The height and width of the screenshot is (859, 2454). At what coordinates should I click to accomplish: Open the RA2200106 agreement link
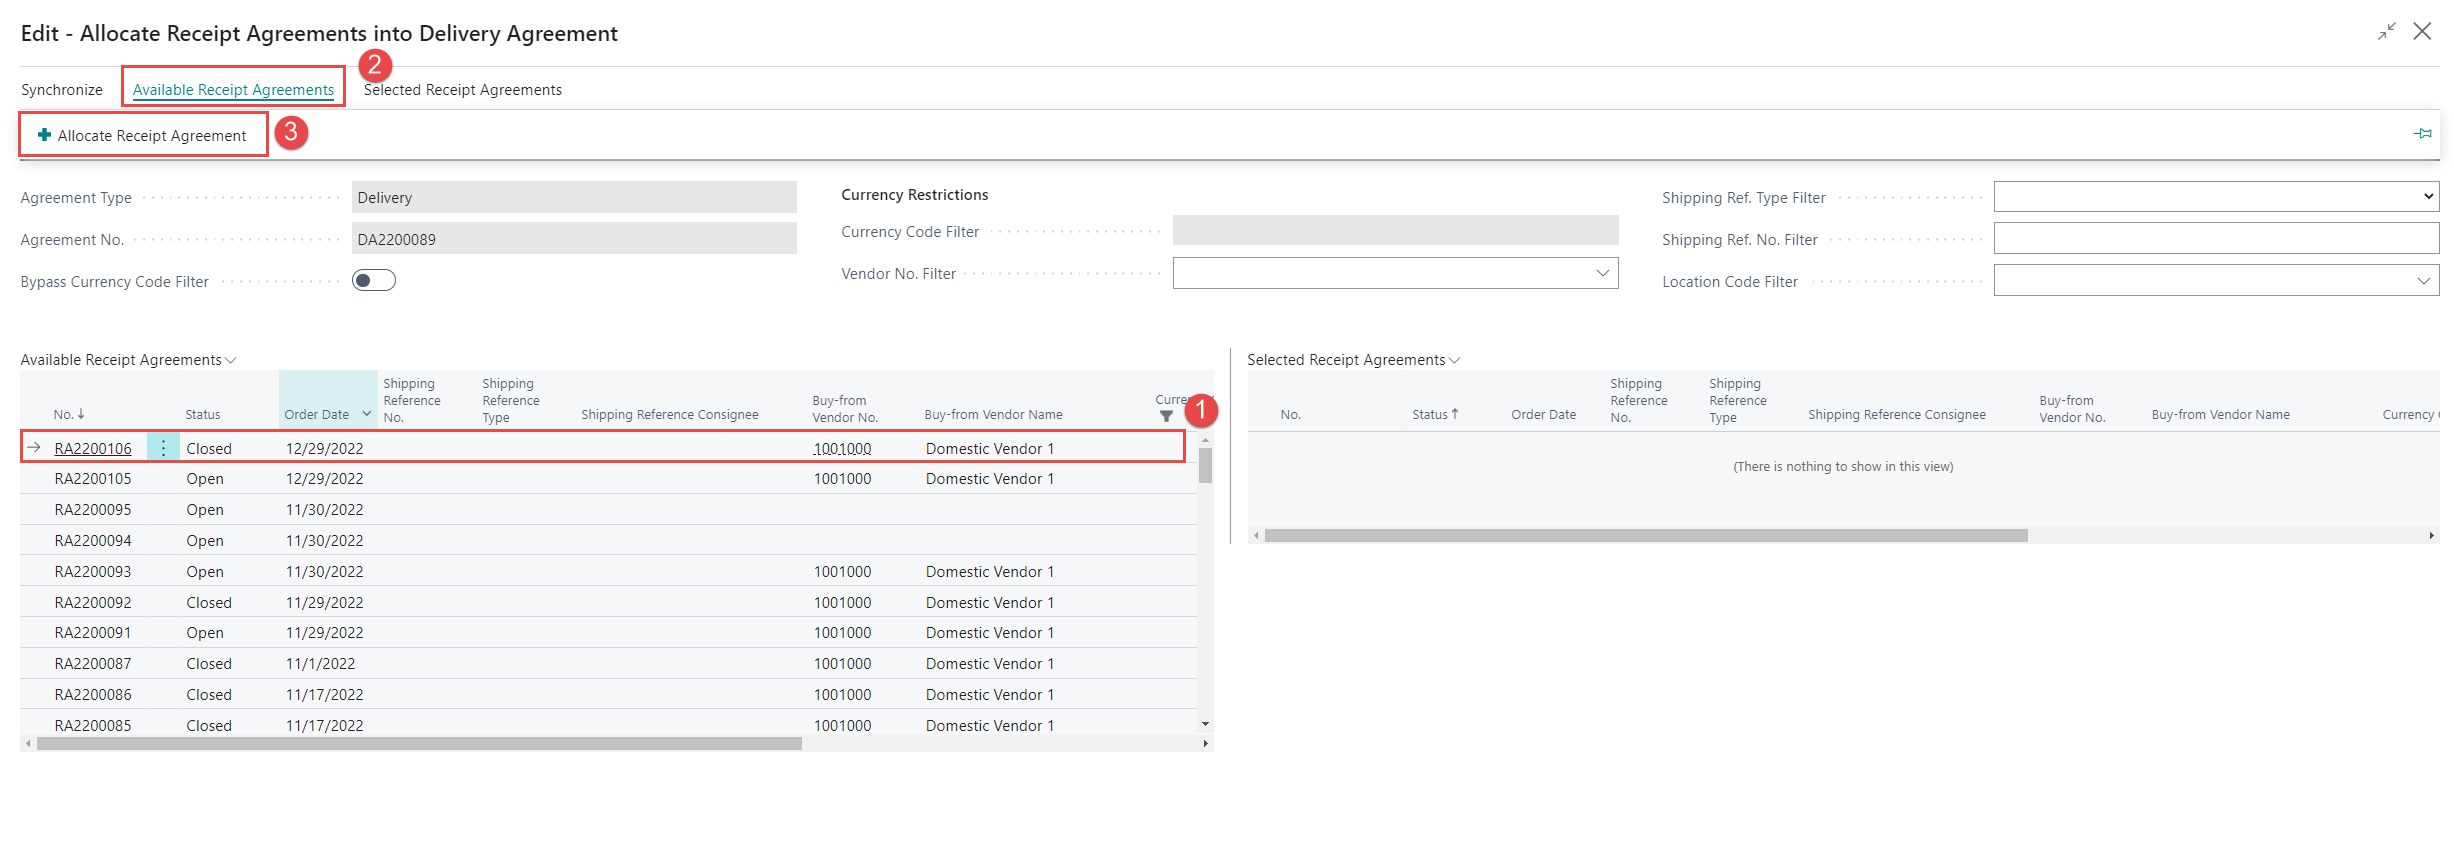93,449
